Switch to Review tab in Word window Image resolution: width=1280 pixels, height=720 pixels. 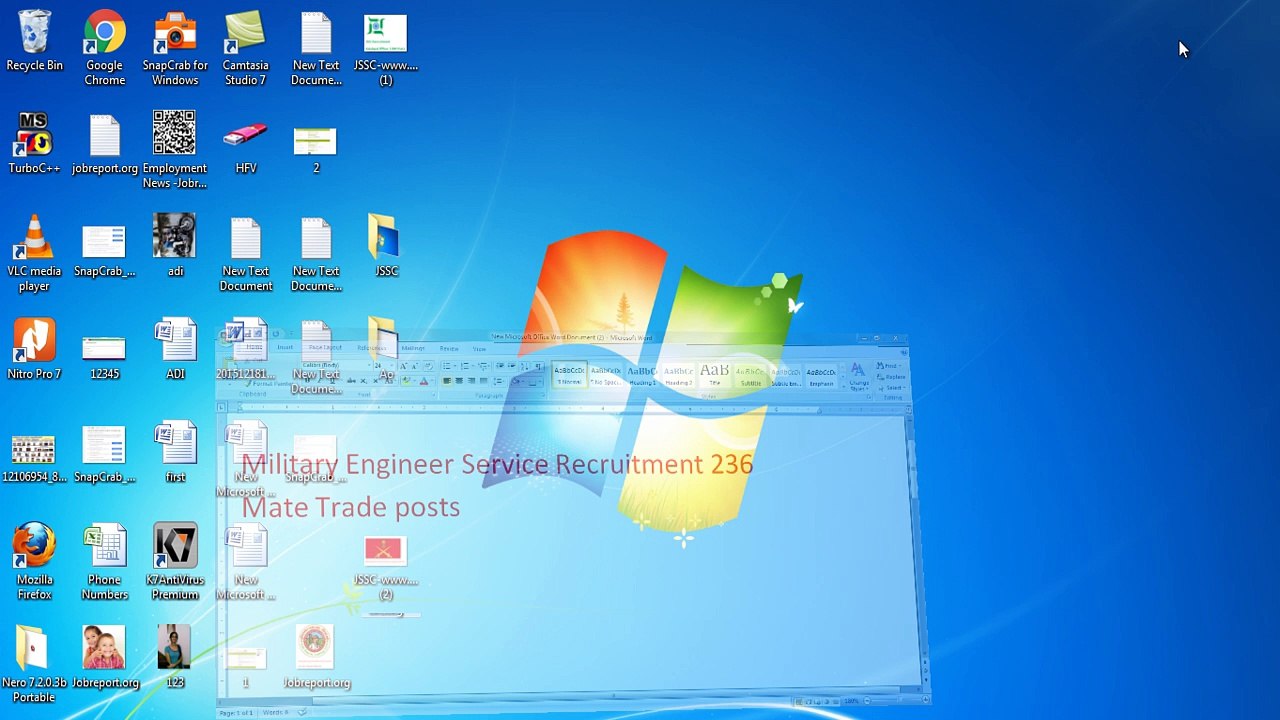[449, 348]
